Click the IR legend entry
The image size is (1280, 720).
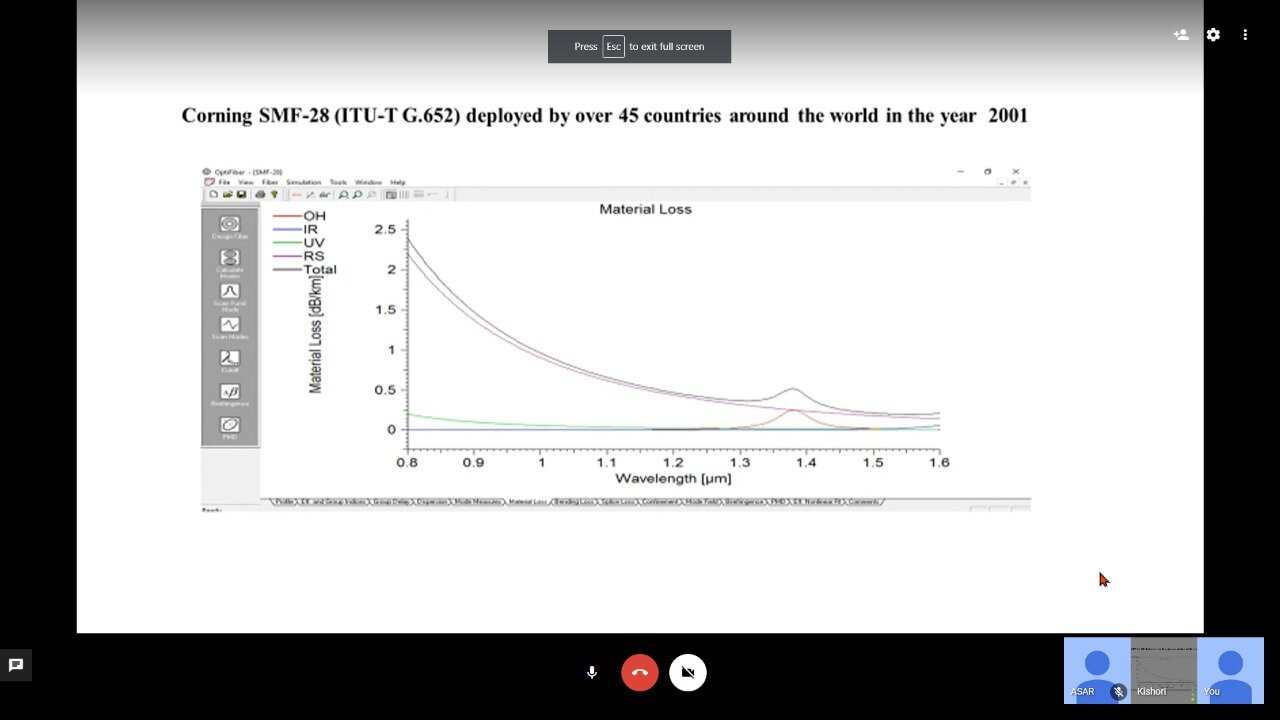pos(296,229)
